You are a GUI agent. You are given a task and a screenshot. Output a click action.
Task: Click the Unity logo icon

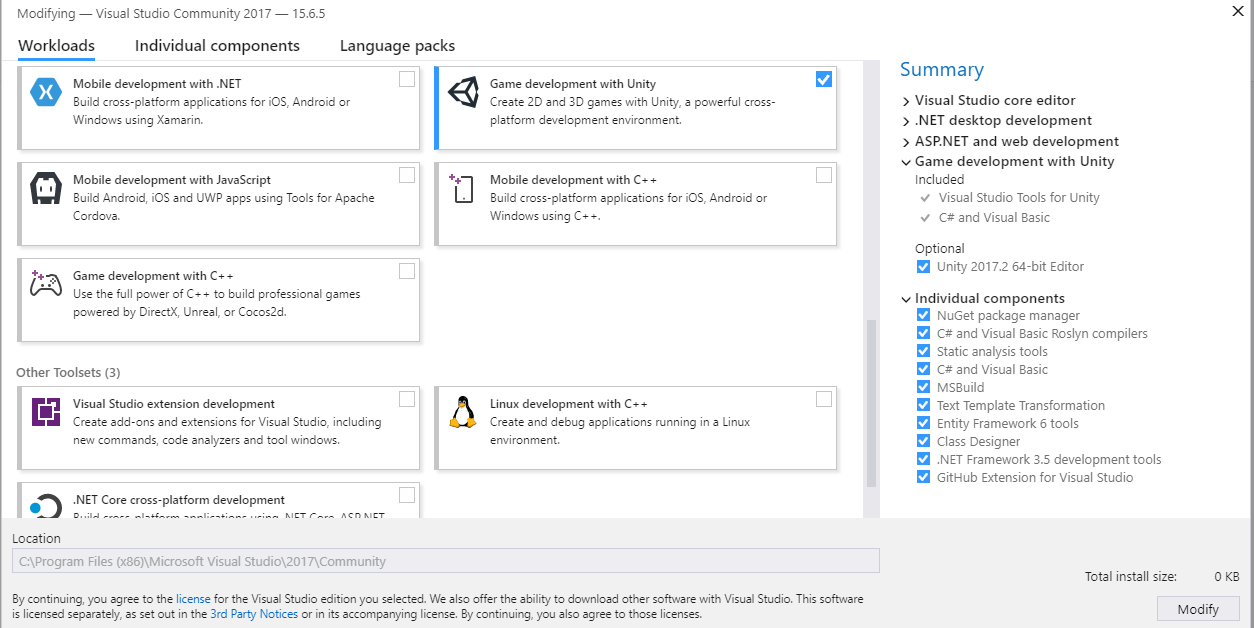(x=463, y=92)
